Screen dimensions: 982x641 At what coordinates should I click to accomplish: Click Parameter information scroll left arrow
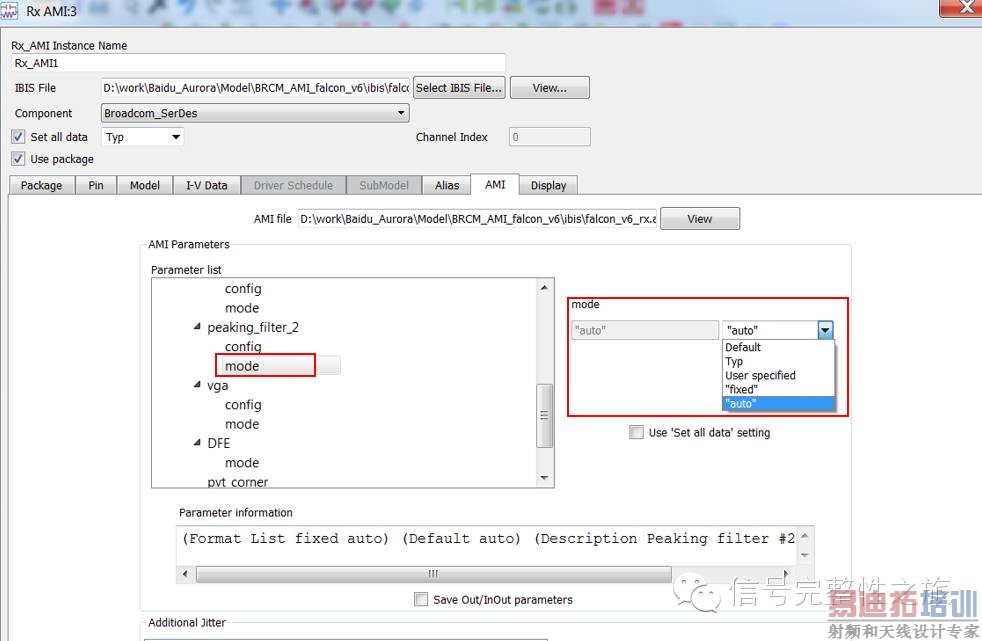tap(185, 574)
